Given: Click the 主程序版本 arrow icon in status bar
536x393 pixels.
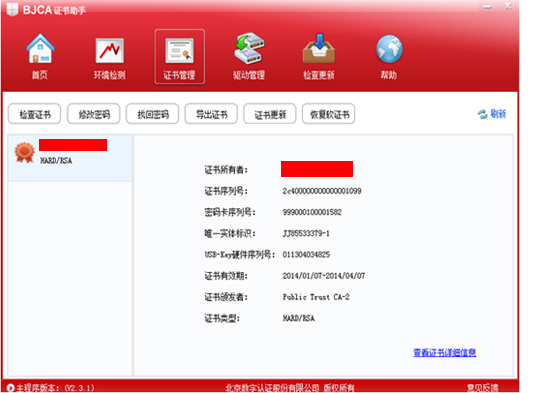Looking at the screenshot, I should 11,388.
